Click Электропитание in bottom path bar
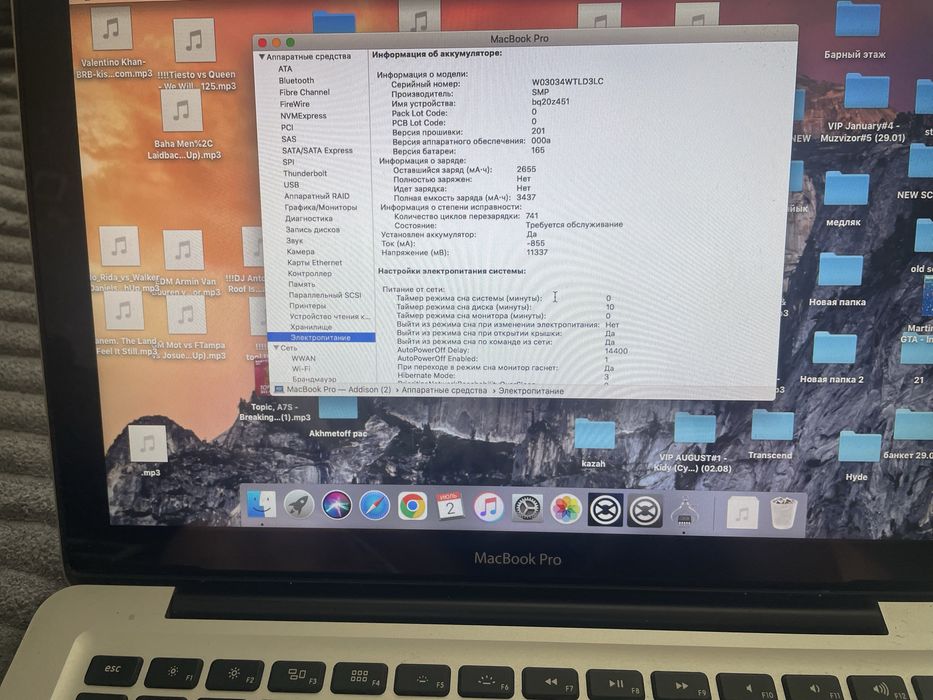 531,391
